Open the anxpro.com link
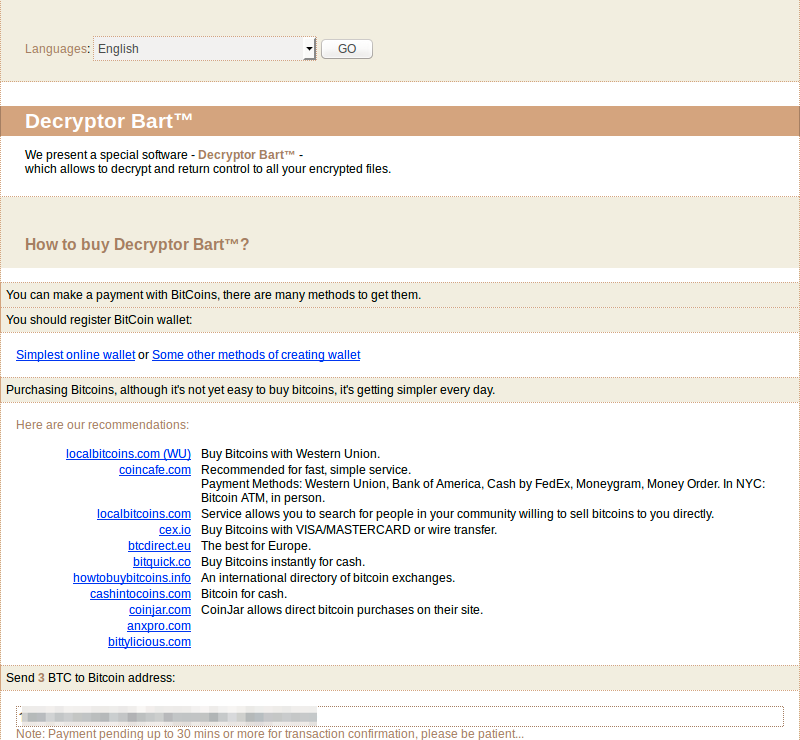The width and height of the screenshot is (800, 740). 159,626
